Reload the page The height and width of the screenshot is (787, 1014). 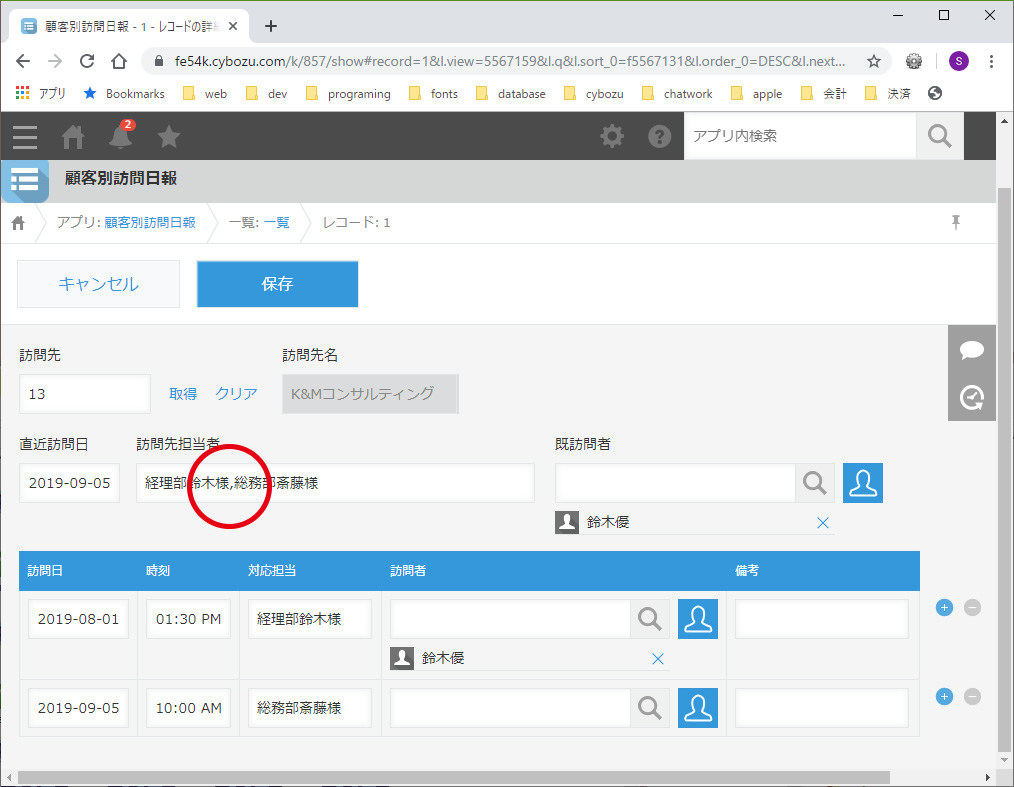click(x=87, y=61)
